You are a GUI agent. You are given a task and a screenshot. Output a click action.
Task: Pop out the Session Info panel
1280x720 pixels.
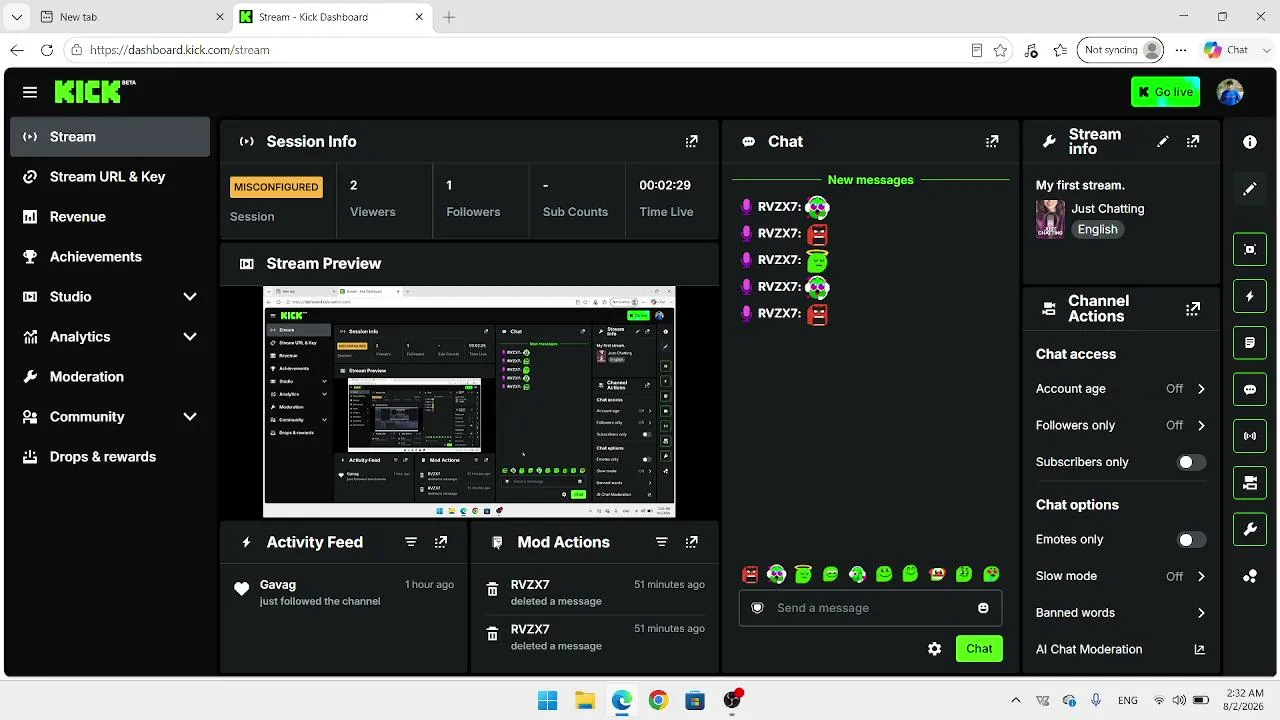[691, 142]
